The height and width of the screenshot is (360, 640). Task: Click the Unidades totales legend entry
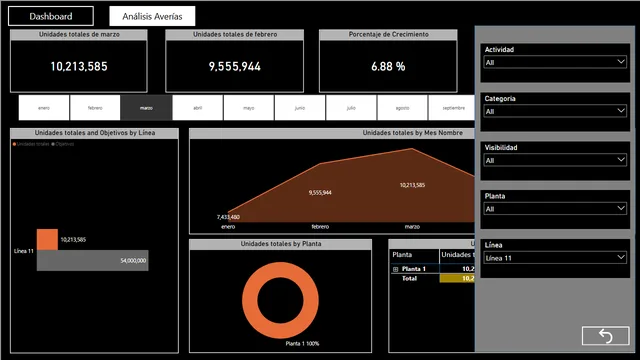(31, 144)
